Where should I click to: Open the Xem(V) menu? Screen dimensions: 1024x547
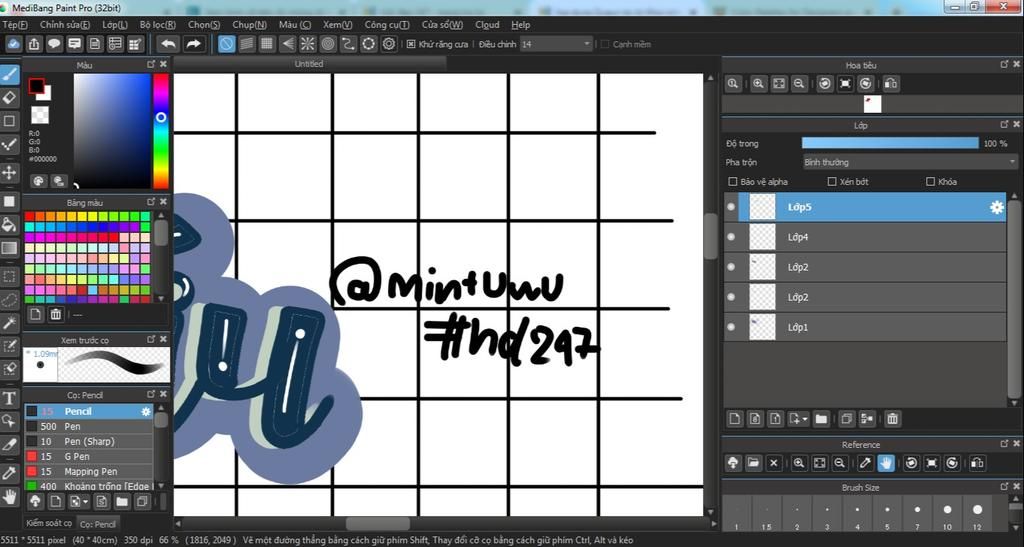pyautogui.click(x=338, y=25)
